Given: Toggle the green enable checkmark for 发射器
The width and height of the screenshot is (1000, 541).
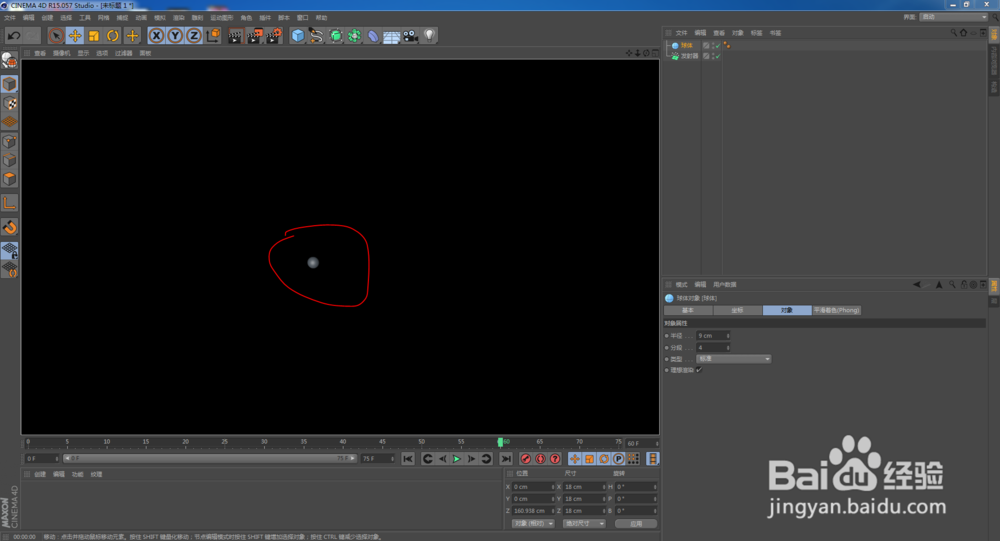Looking at the screenshot, I should point(717,56).
